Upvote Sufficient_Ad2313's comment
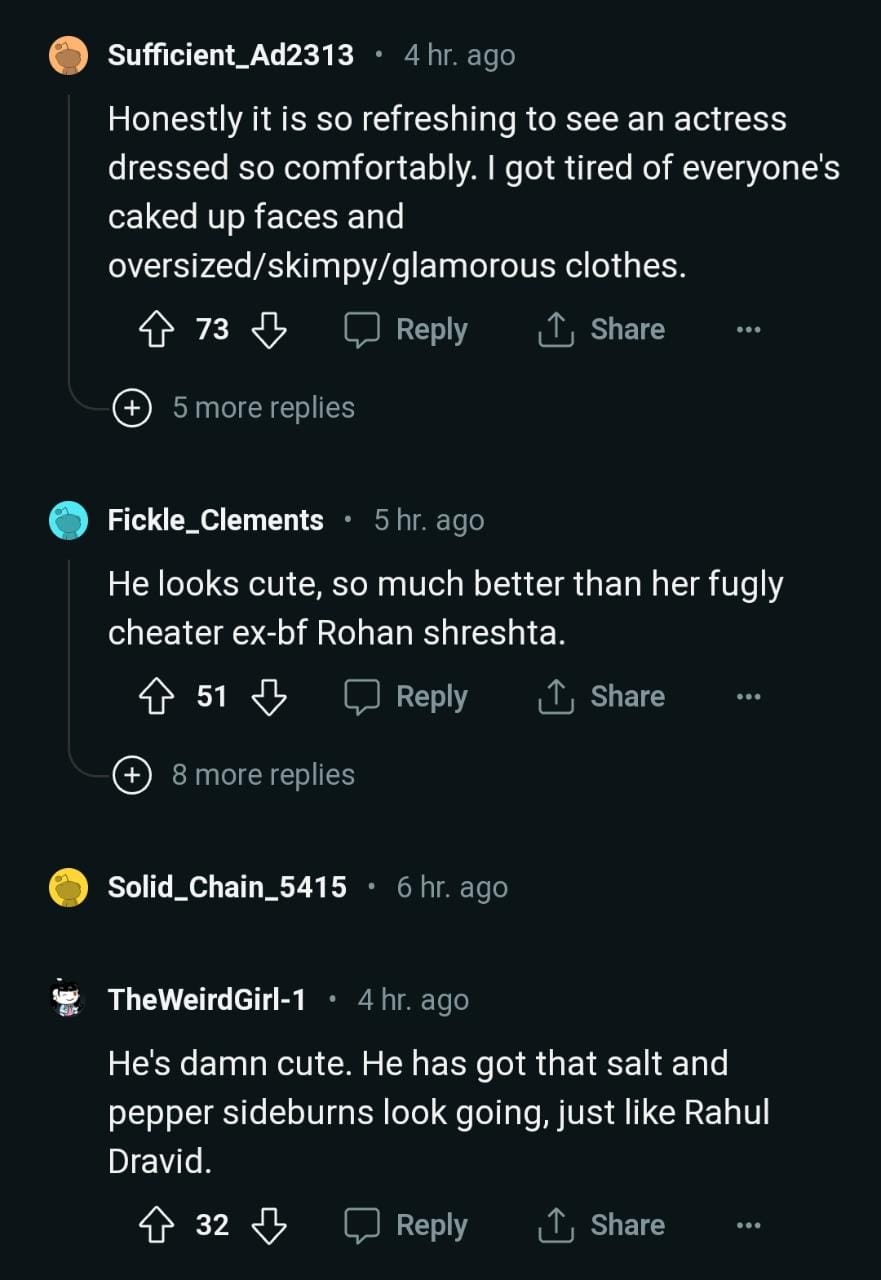881x1280 pixels. 157,330
